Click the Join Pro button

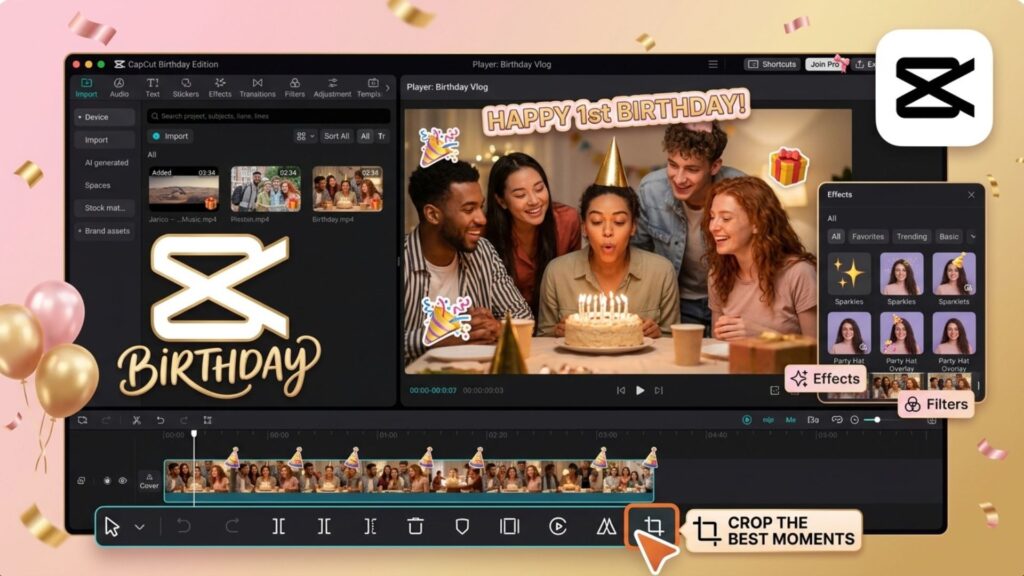825,64
